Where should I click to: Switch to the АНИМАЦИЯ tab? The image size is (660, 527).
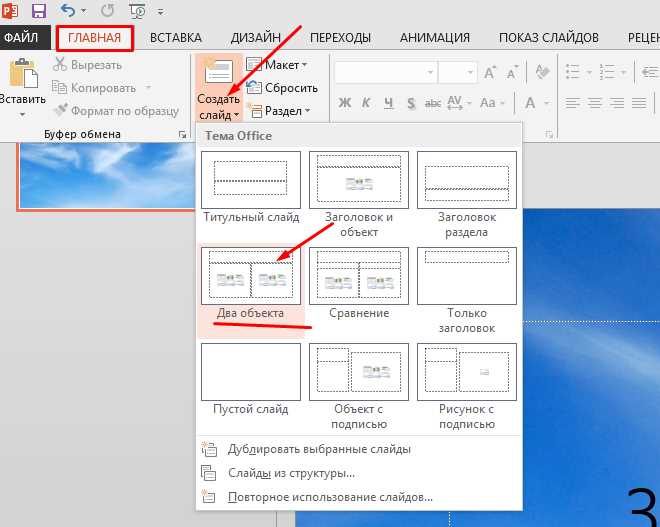435,38
